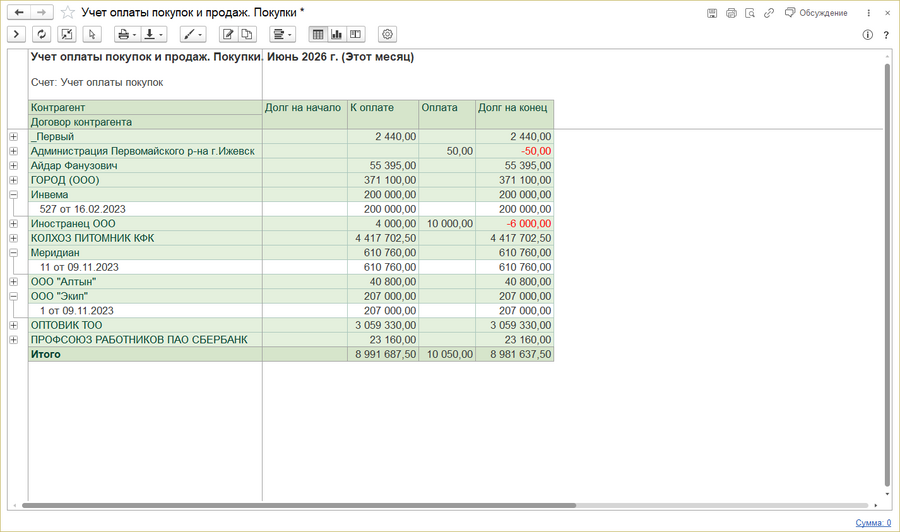Click the printer icon in the title bar
The image size is (900, 532).
[731, 13]
